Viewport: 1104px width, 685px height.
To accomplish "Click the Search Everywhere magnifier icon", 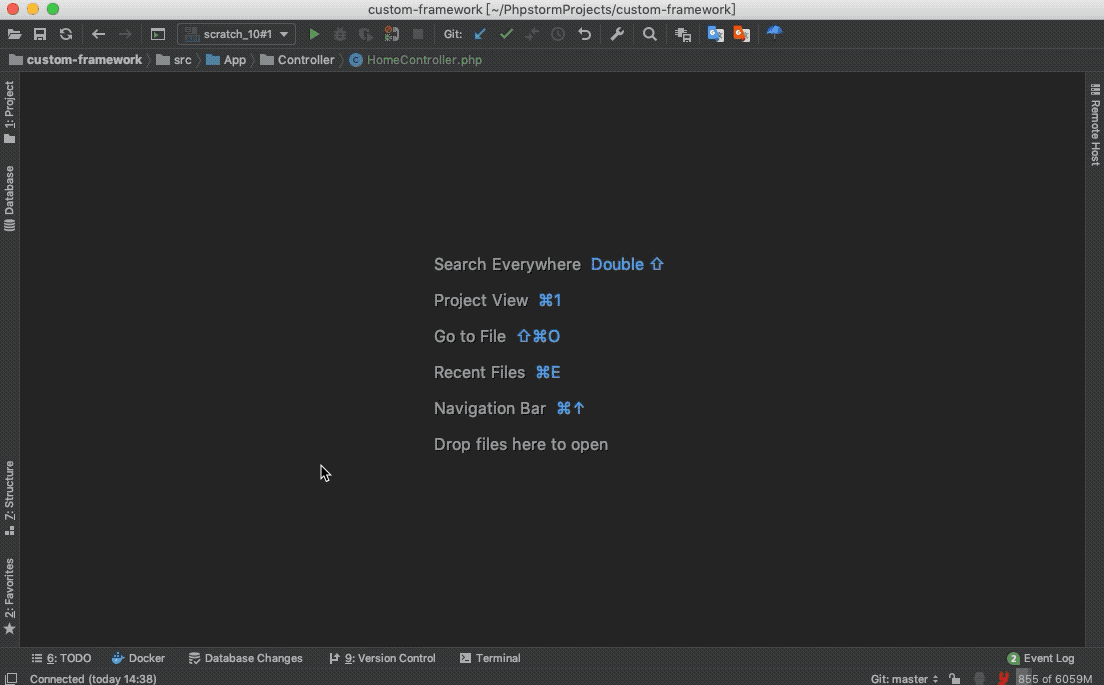I will (650, 34).
